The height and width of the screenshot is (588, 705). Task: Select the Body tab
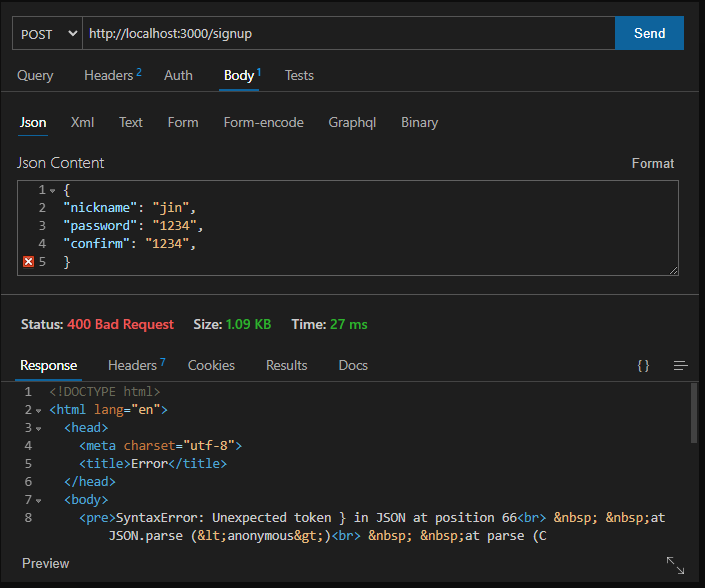coord(242,76)
